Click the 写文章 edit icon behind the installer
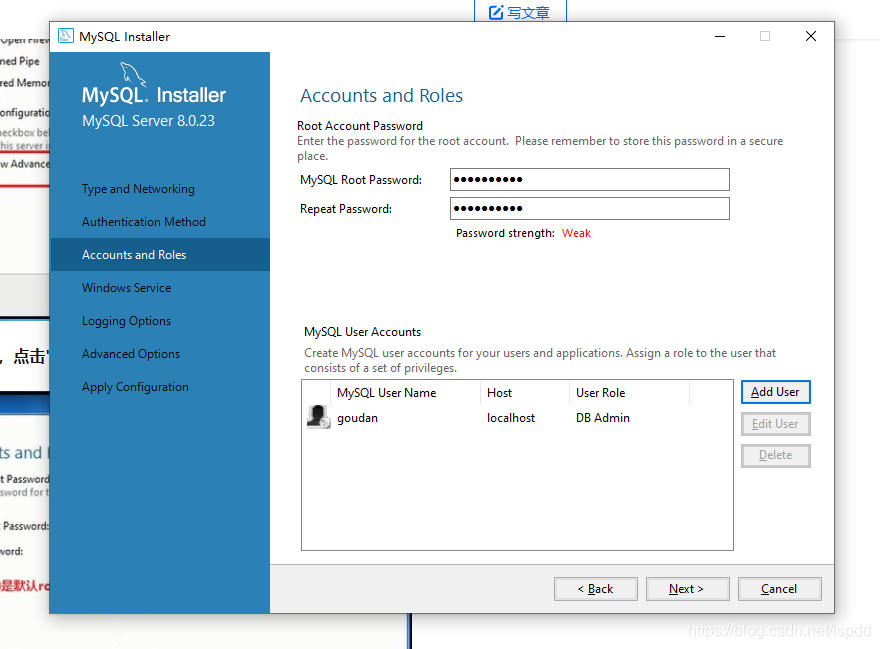This screenshot has height=649, width=880. pyautogui.click(x=496, y=12)
